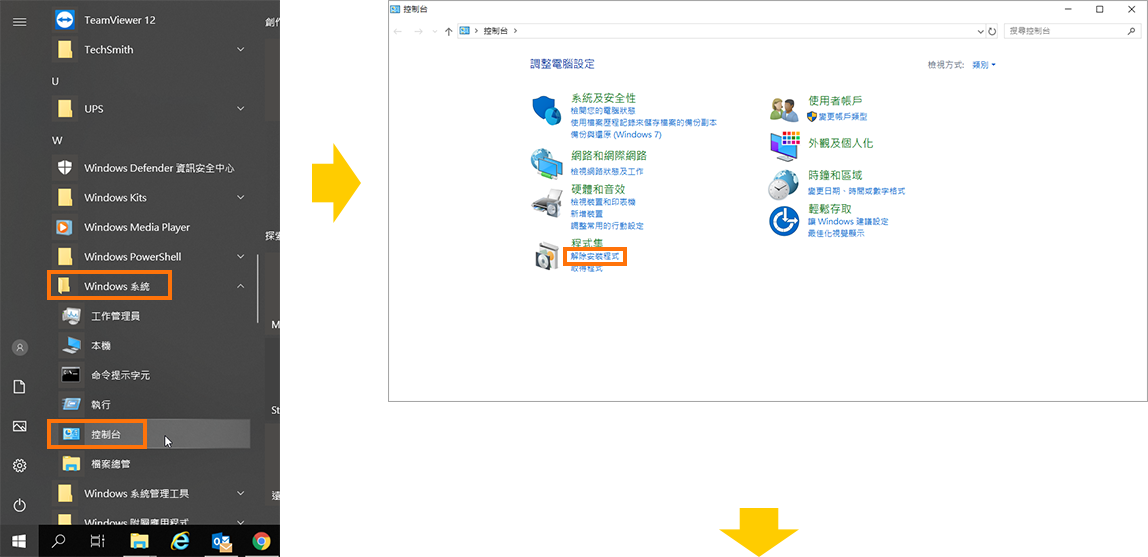Click the 外觀及個人化 monitor icon

[x=785, y=146]
